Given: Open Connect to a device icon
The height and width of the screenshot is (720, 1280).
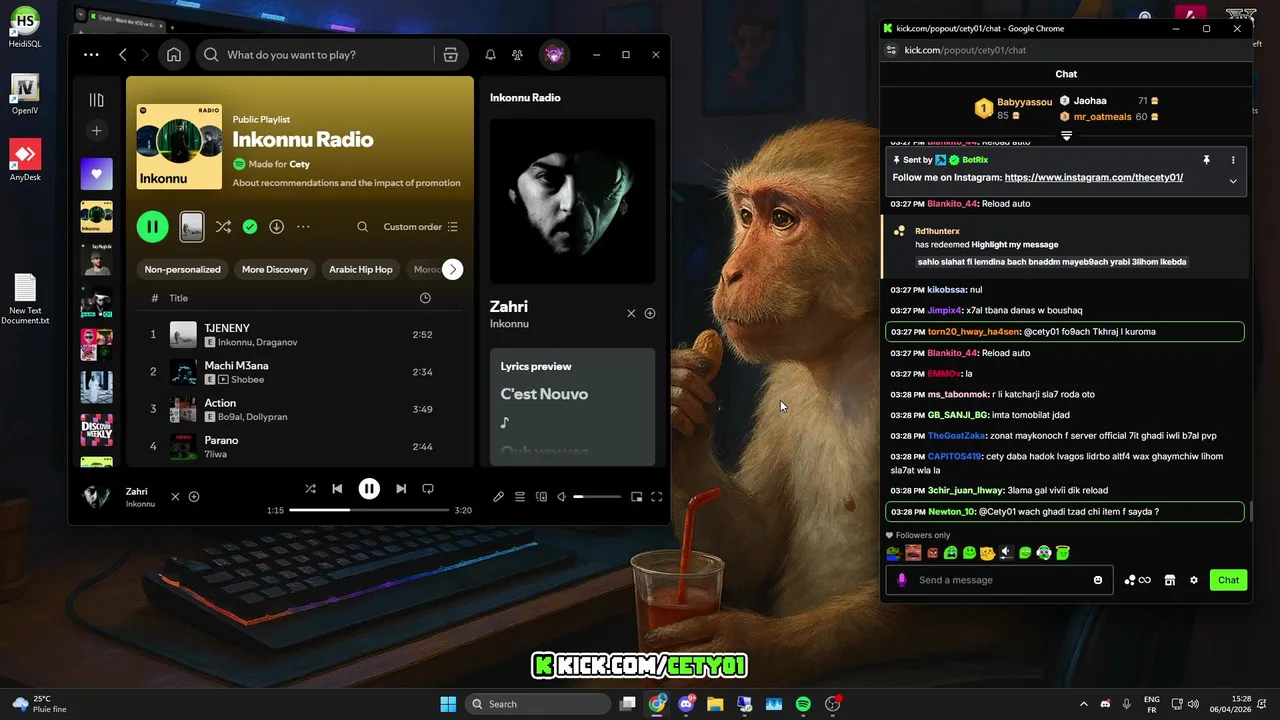Looking at the screenshot, I should [x=541, y=496].
